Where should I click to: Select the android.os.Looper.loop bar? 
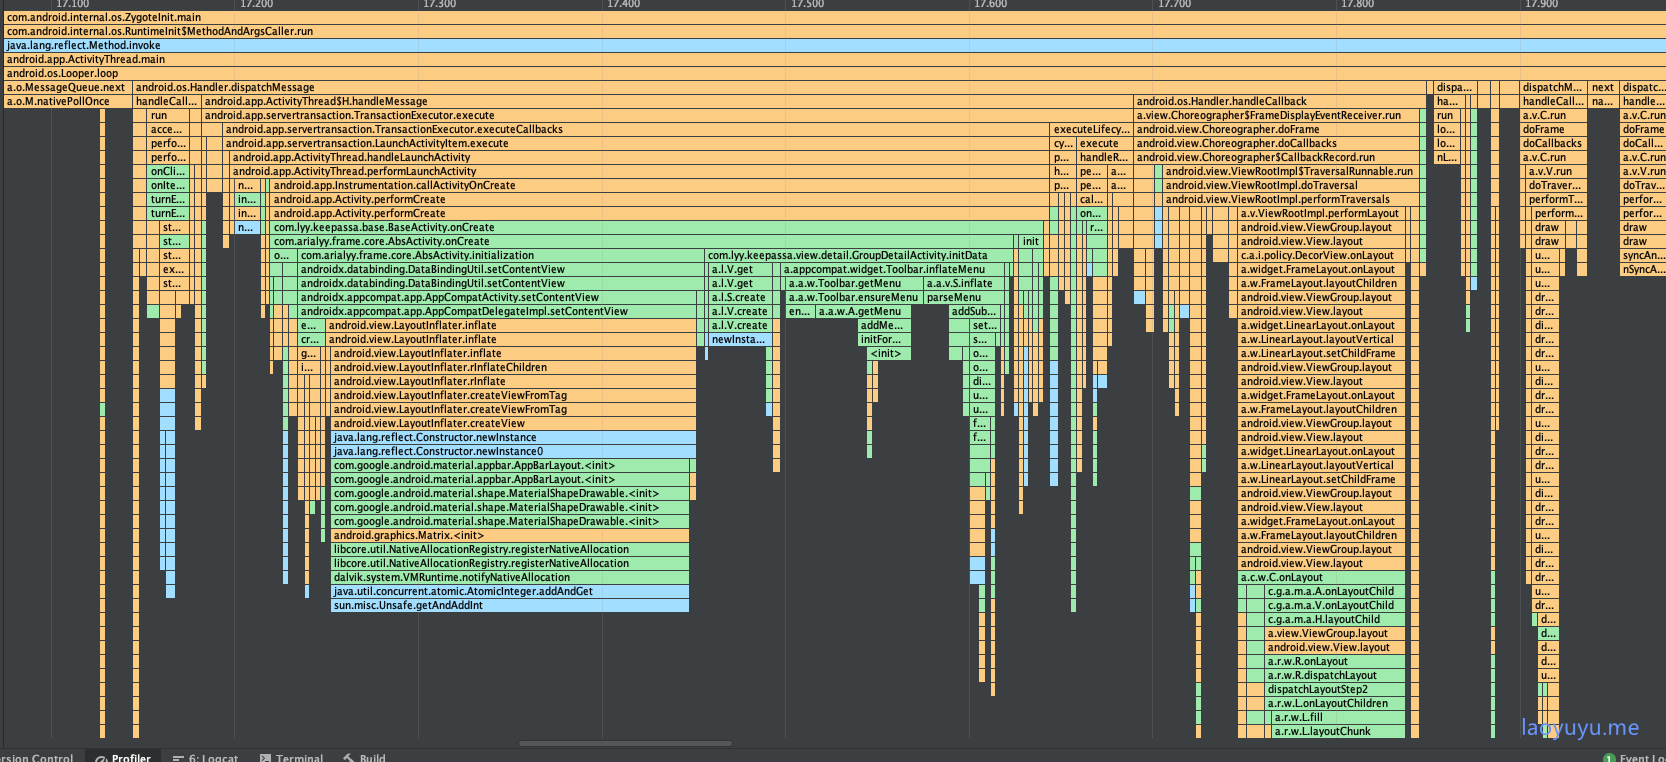[835, 73]
